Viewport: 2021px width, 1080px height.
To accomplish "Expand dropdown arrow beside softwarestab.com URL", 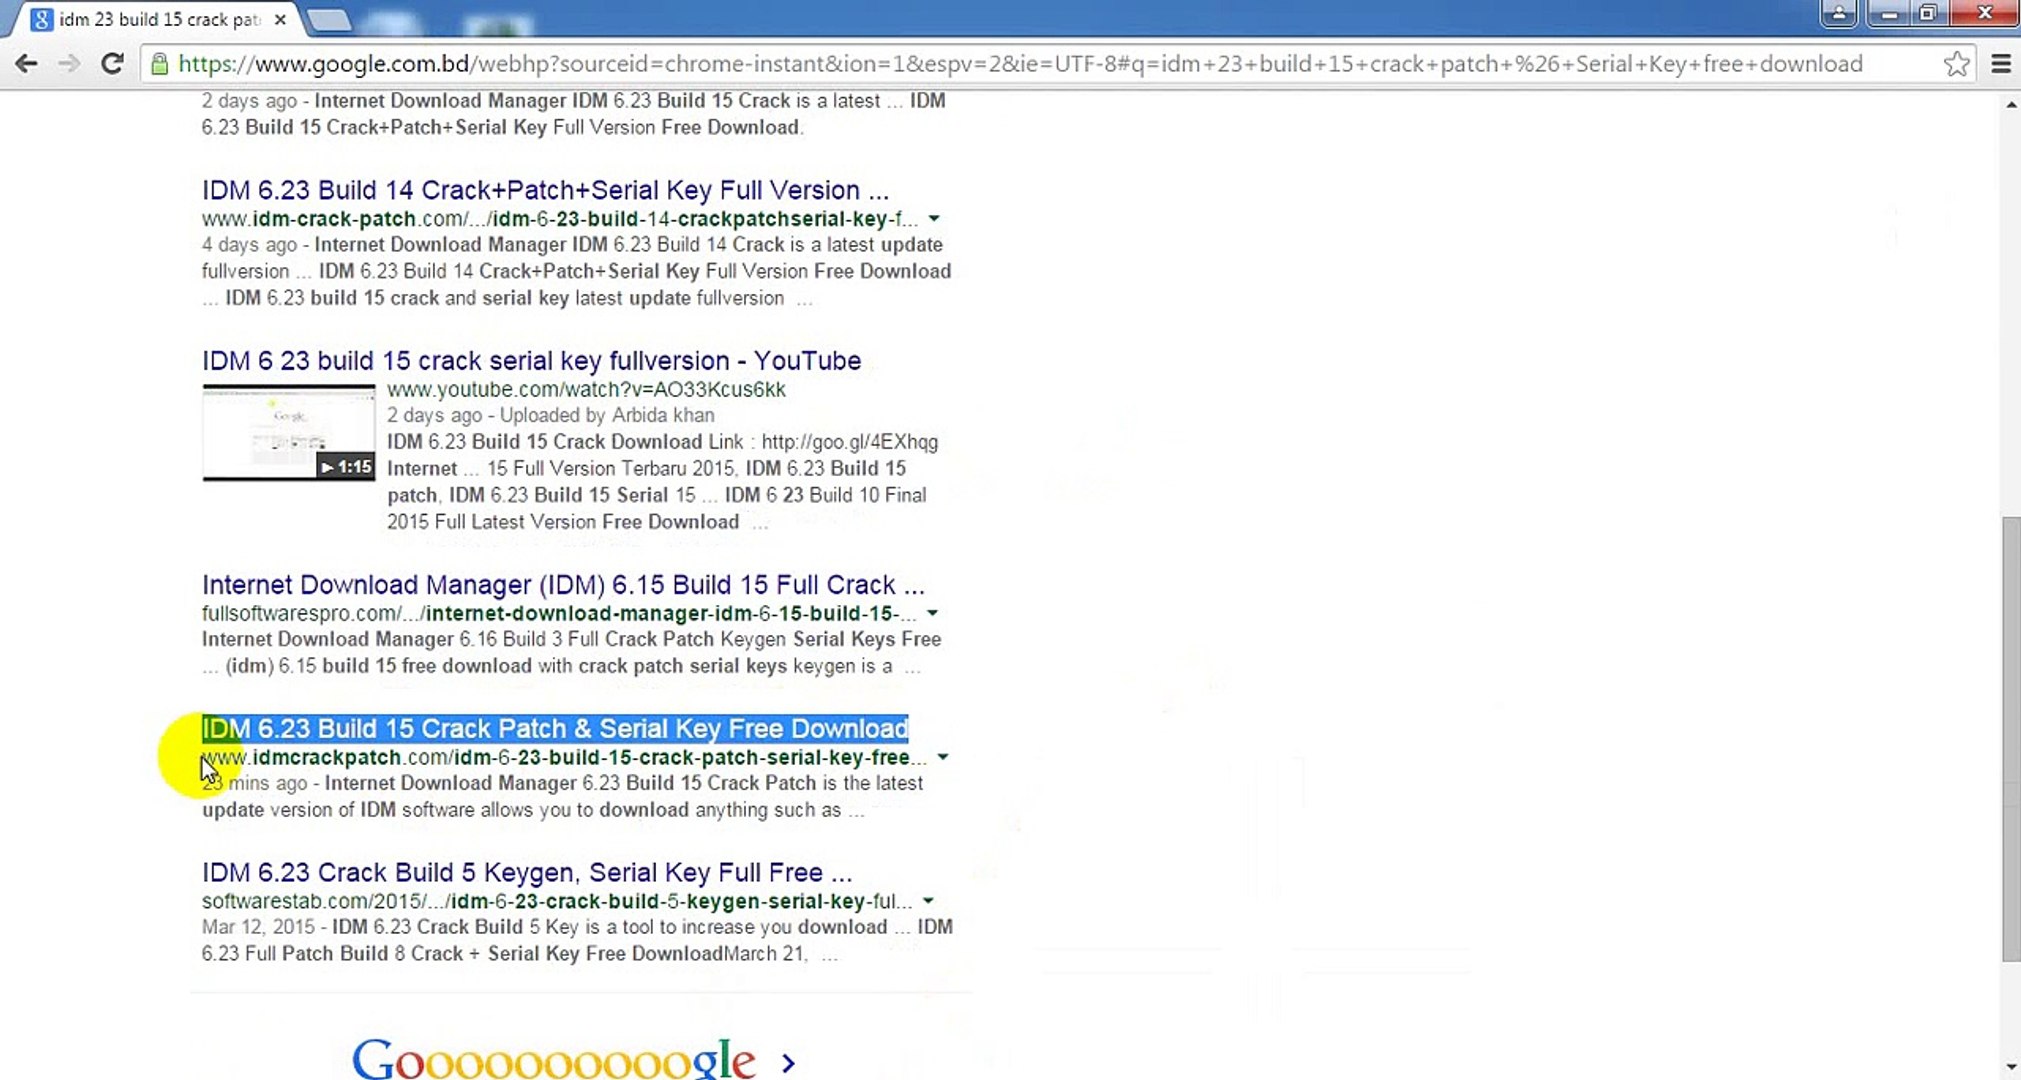I will (928, 901).
